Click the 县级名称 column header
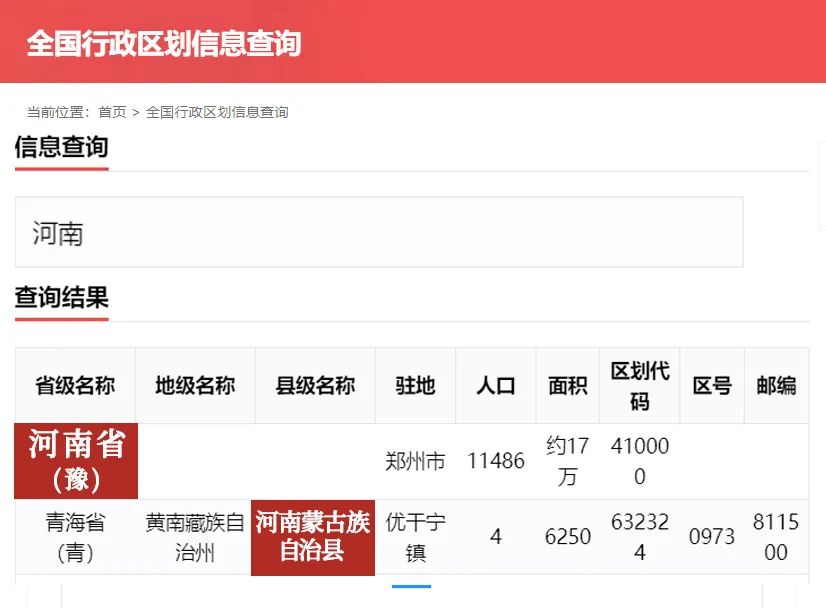826x608 pixels. [x=315, y=386]
